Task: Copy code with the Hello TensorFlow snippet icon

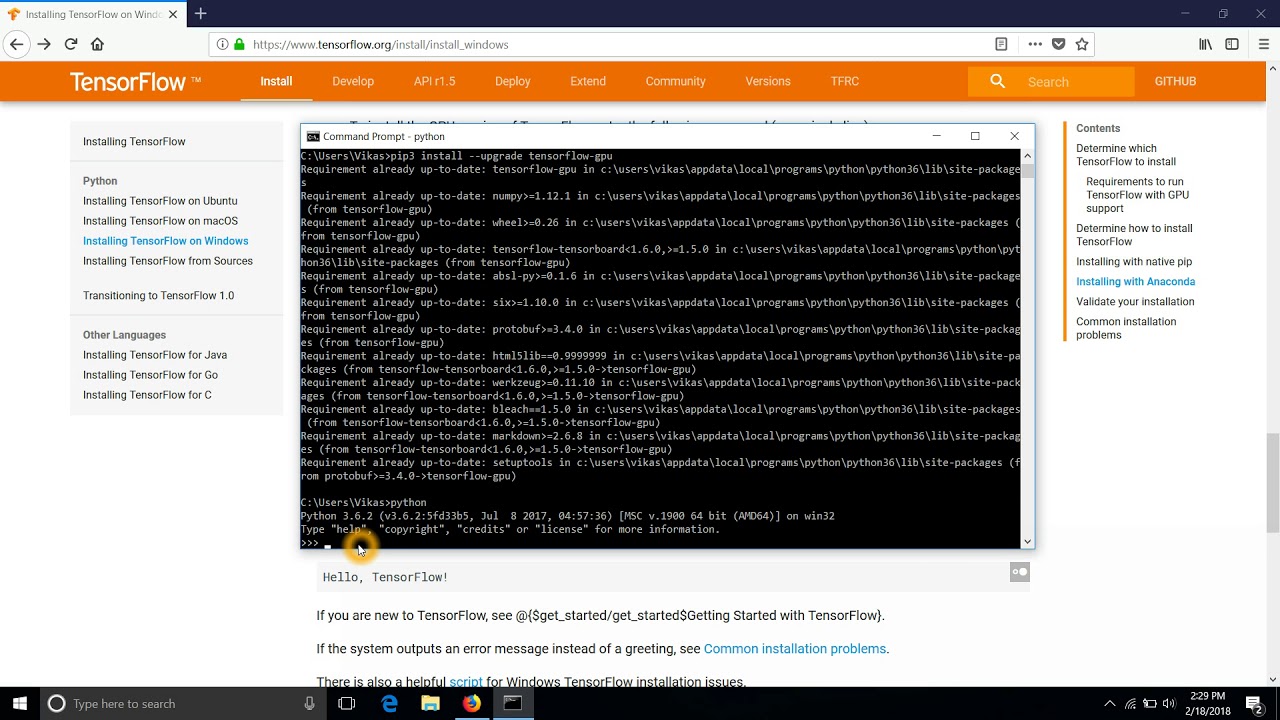Action: coord(1019,572)
